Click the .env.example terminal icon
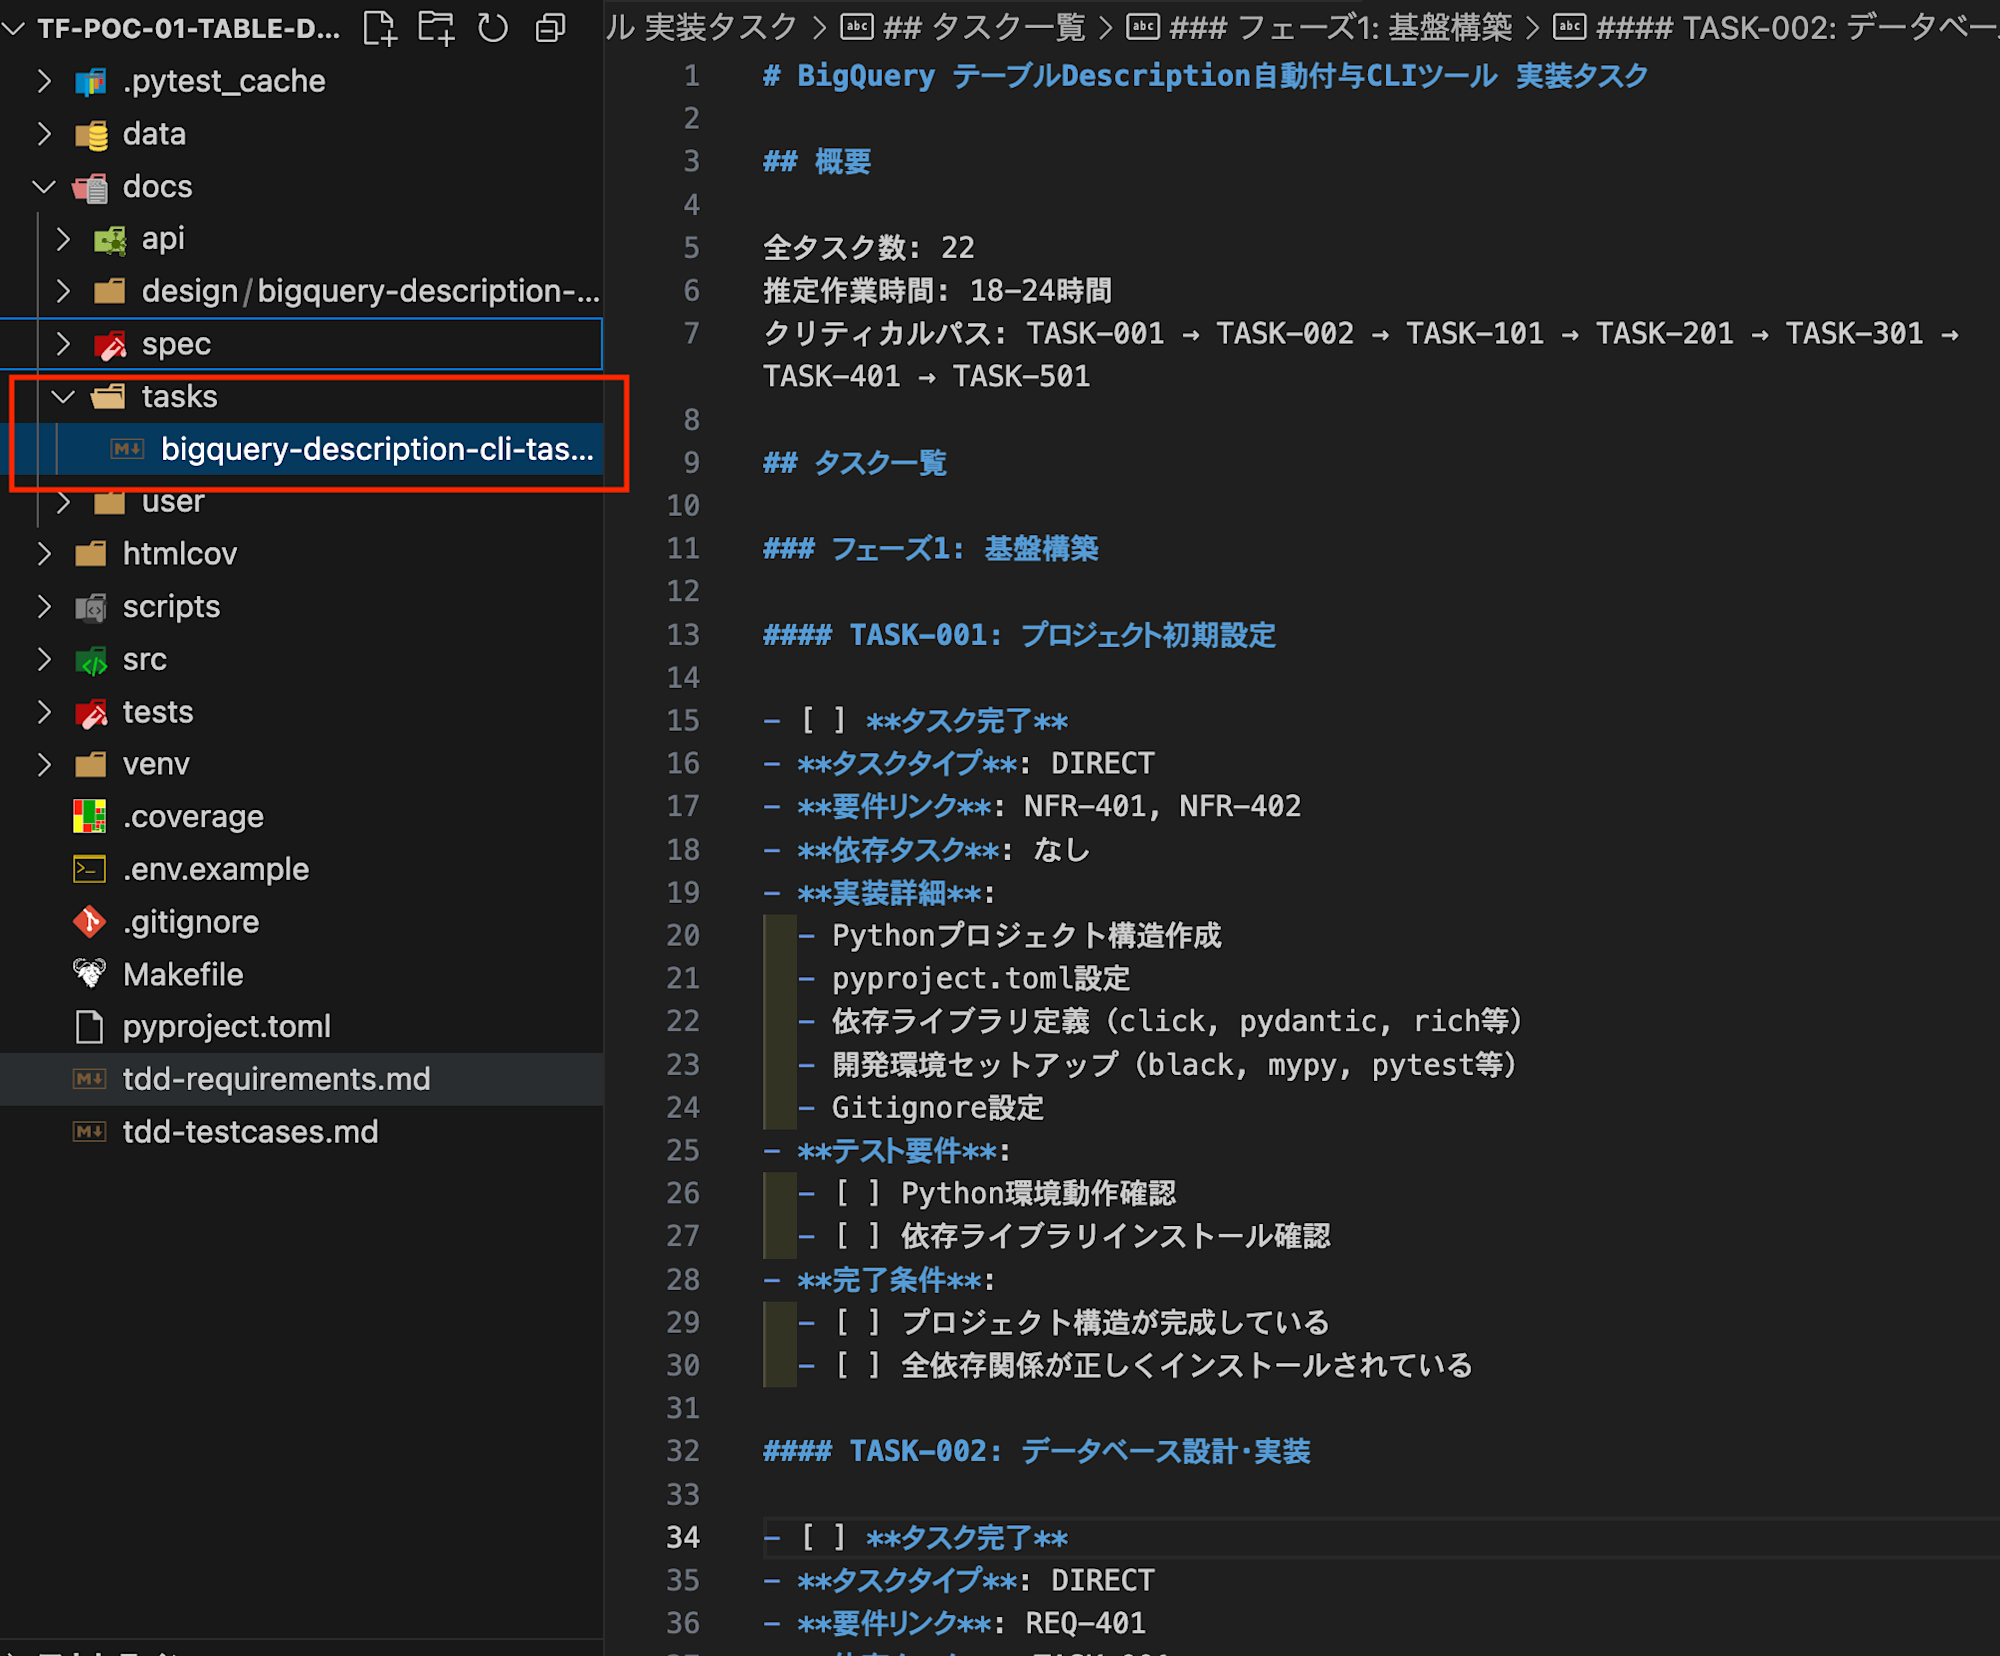This screenshot has width=2000, height=1656. [89, 869]
